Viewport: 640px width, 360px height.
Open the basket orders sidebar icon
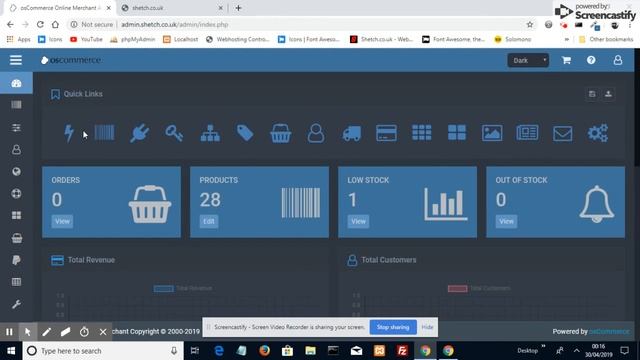coord(17,238)
